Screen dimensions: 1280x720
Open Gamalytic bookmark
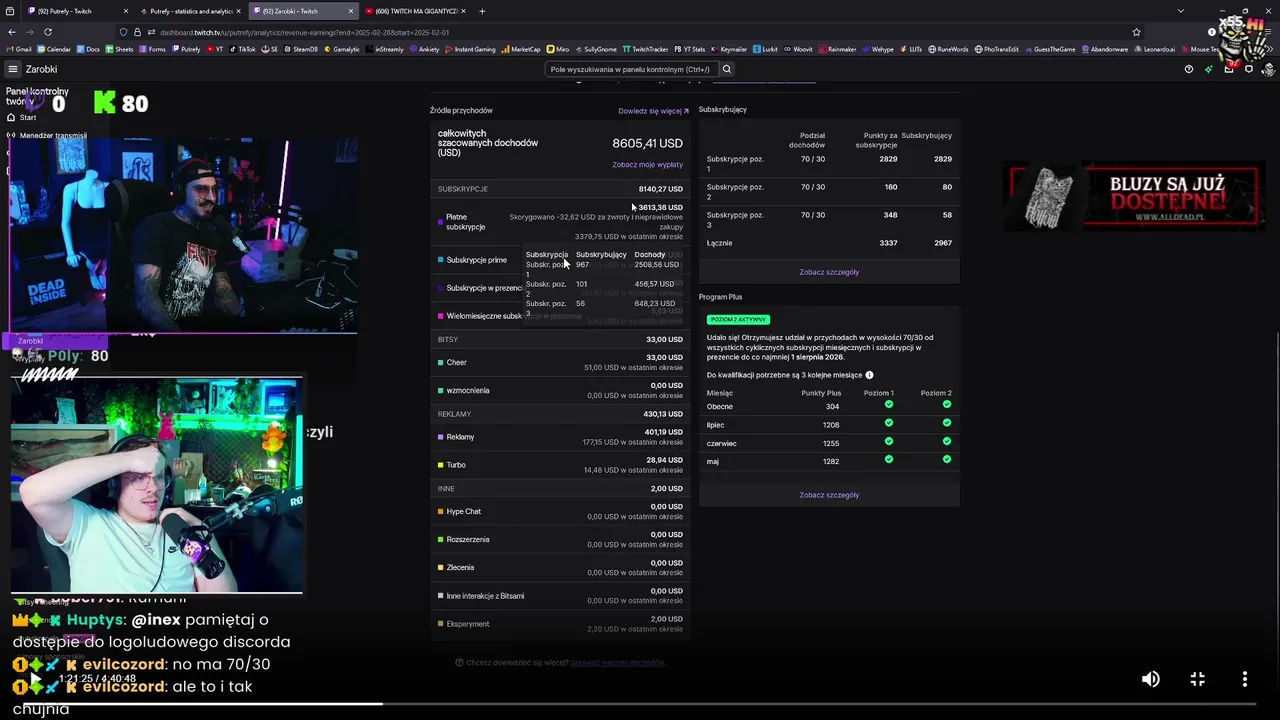(x=342, y=49)
